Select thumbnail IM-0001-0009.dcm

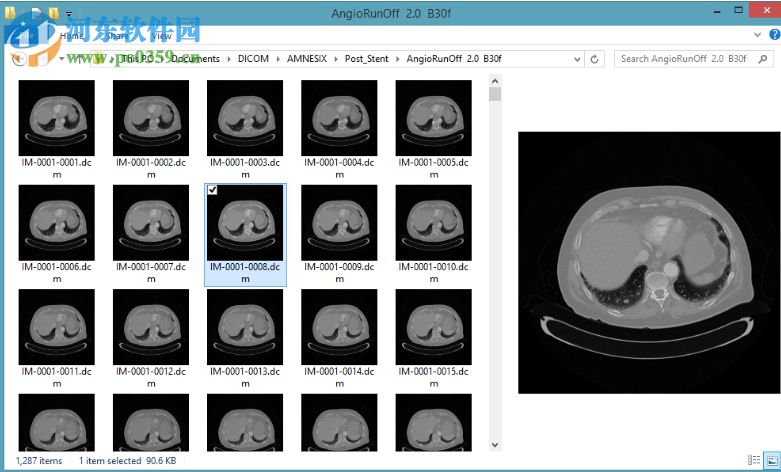[x=339, y=223]
